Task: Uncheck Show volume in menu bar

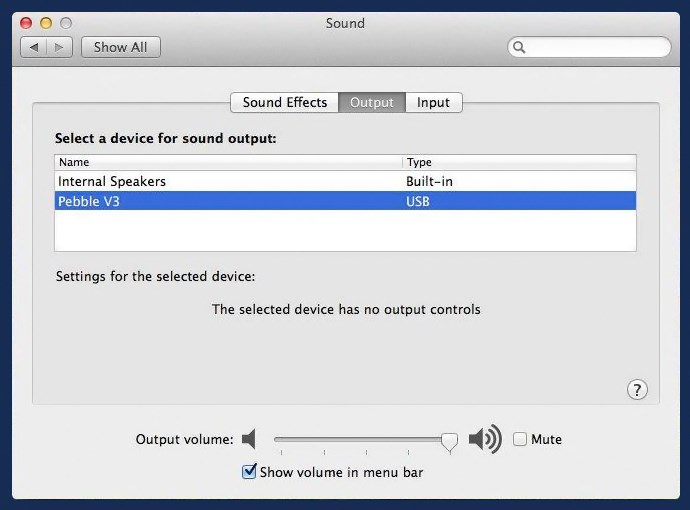Action: pos(250,472)
